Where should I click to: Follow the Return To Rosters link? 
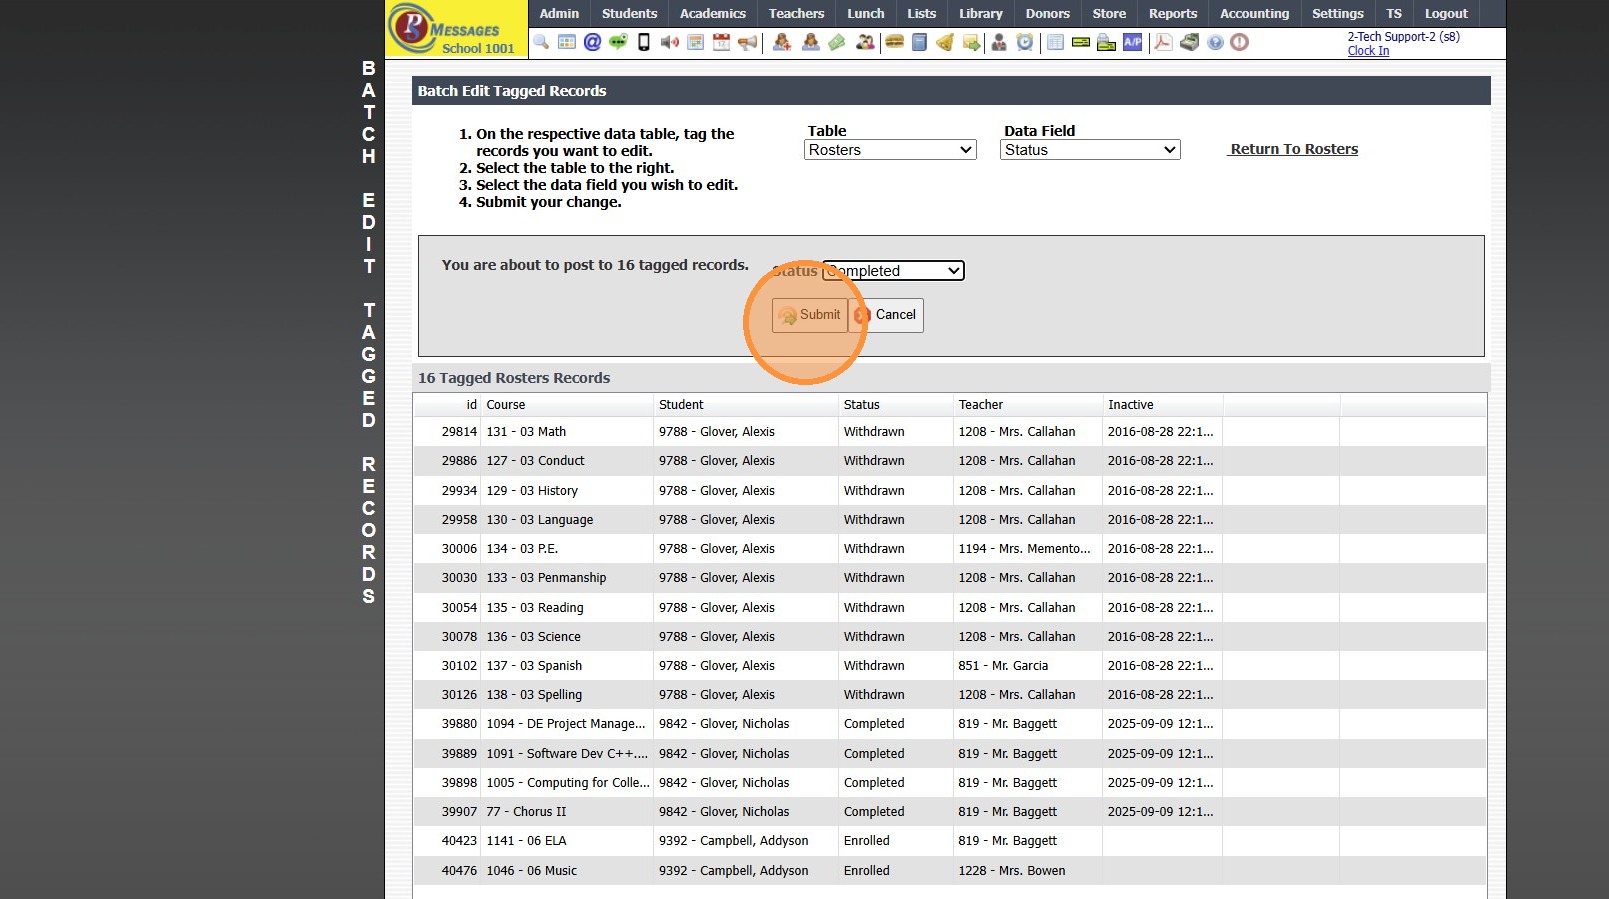coord(1294,149)
